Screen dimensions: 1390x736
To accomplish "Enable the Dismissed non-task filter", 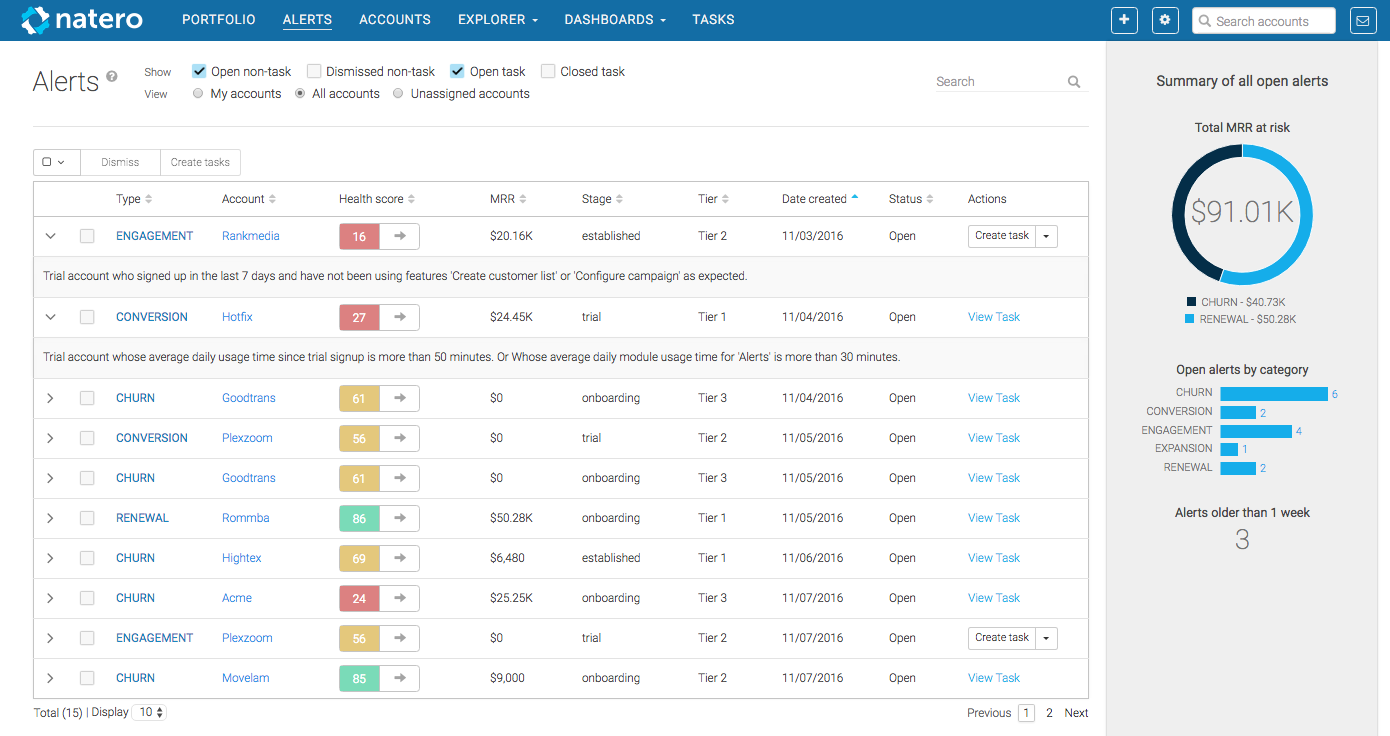I will click(314, 71).
